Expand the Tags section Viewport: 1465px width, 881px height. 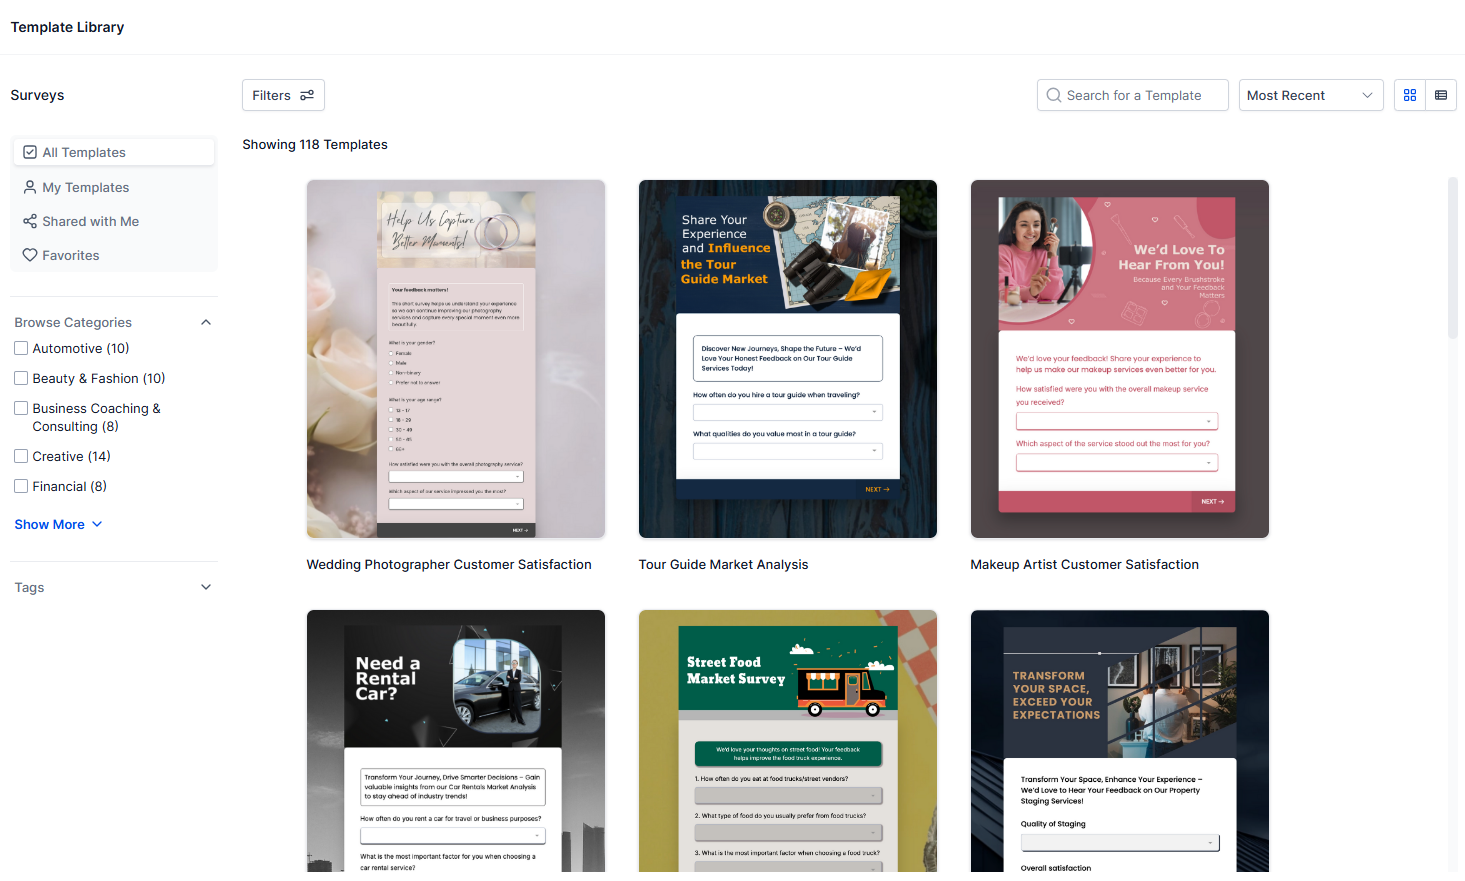(x=206, y=587)
